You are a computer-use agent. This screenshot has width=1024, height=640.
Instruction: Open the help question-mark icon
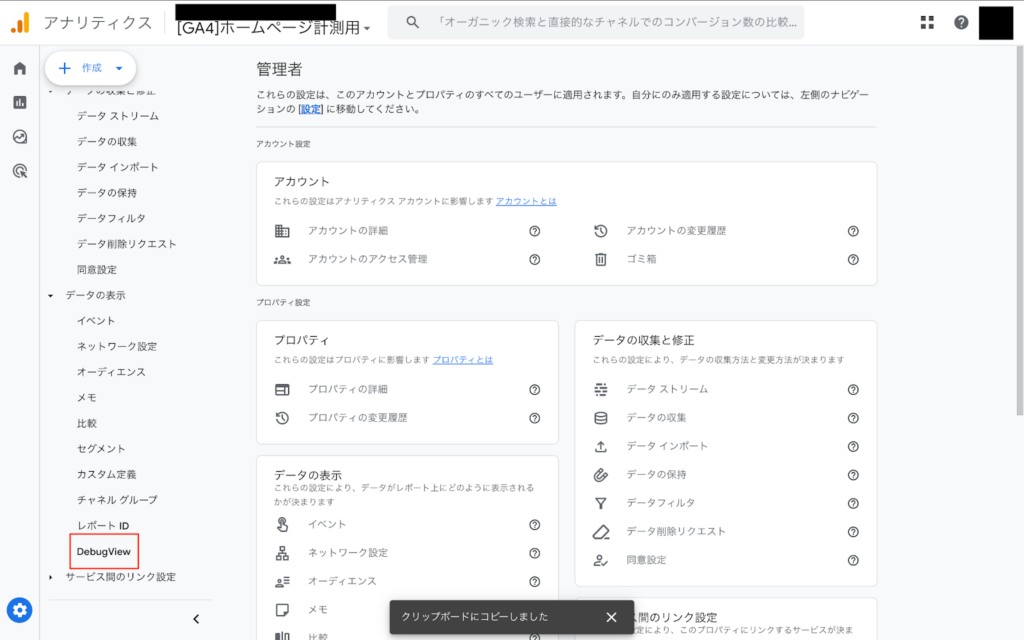click(961, 21)
